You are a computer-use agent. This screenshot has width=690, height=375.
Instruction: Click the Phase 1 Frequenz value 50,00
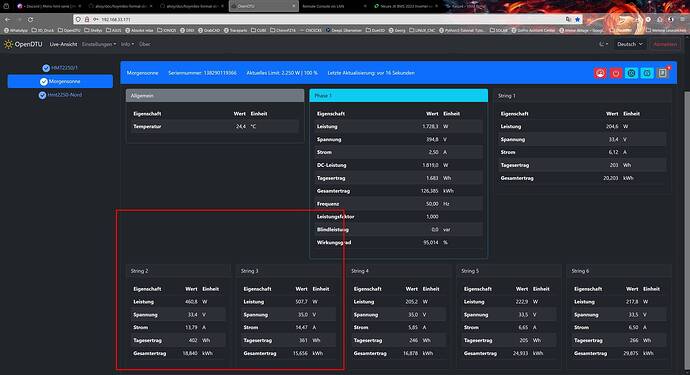coord(432,204)
